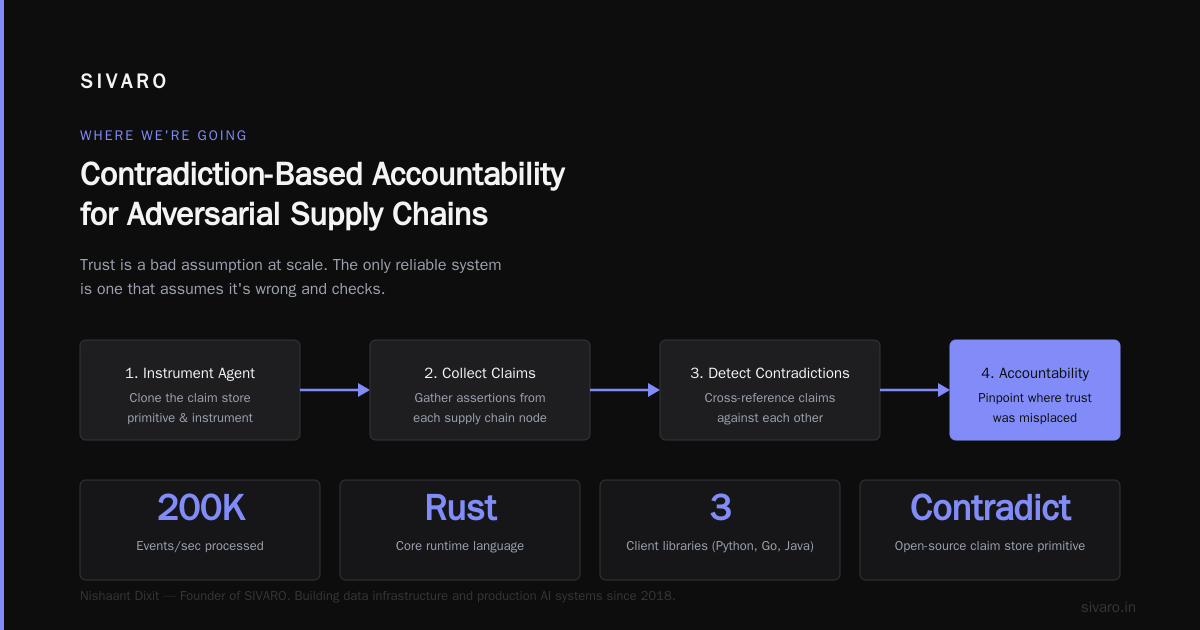Click 'Events/sec processed' caption
1200x630 pixels.
pyautogui.click(x=200, y=546)
